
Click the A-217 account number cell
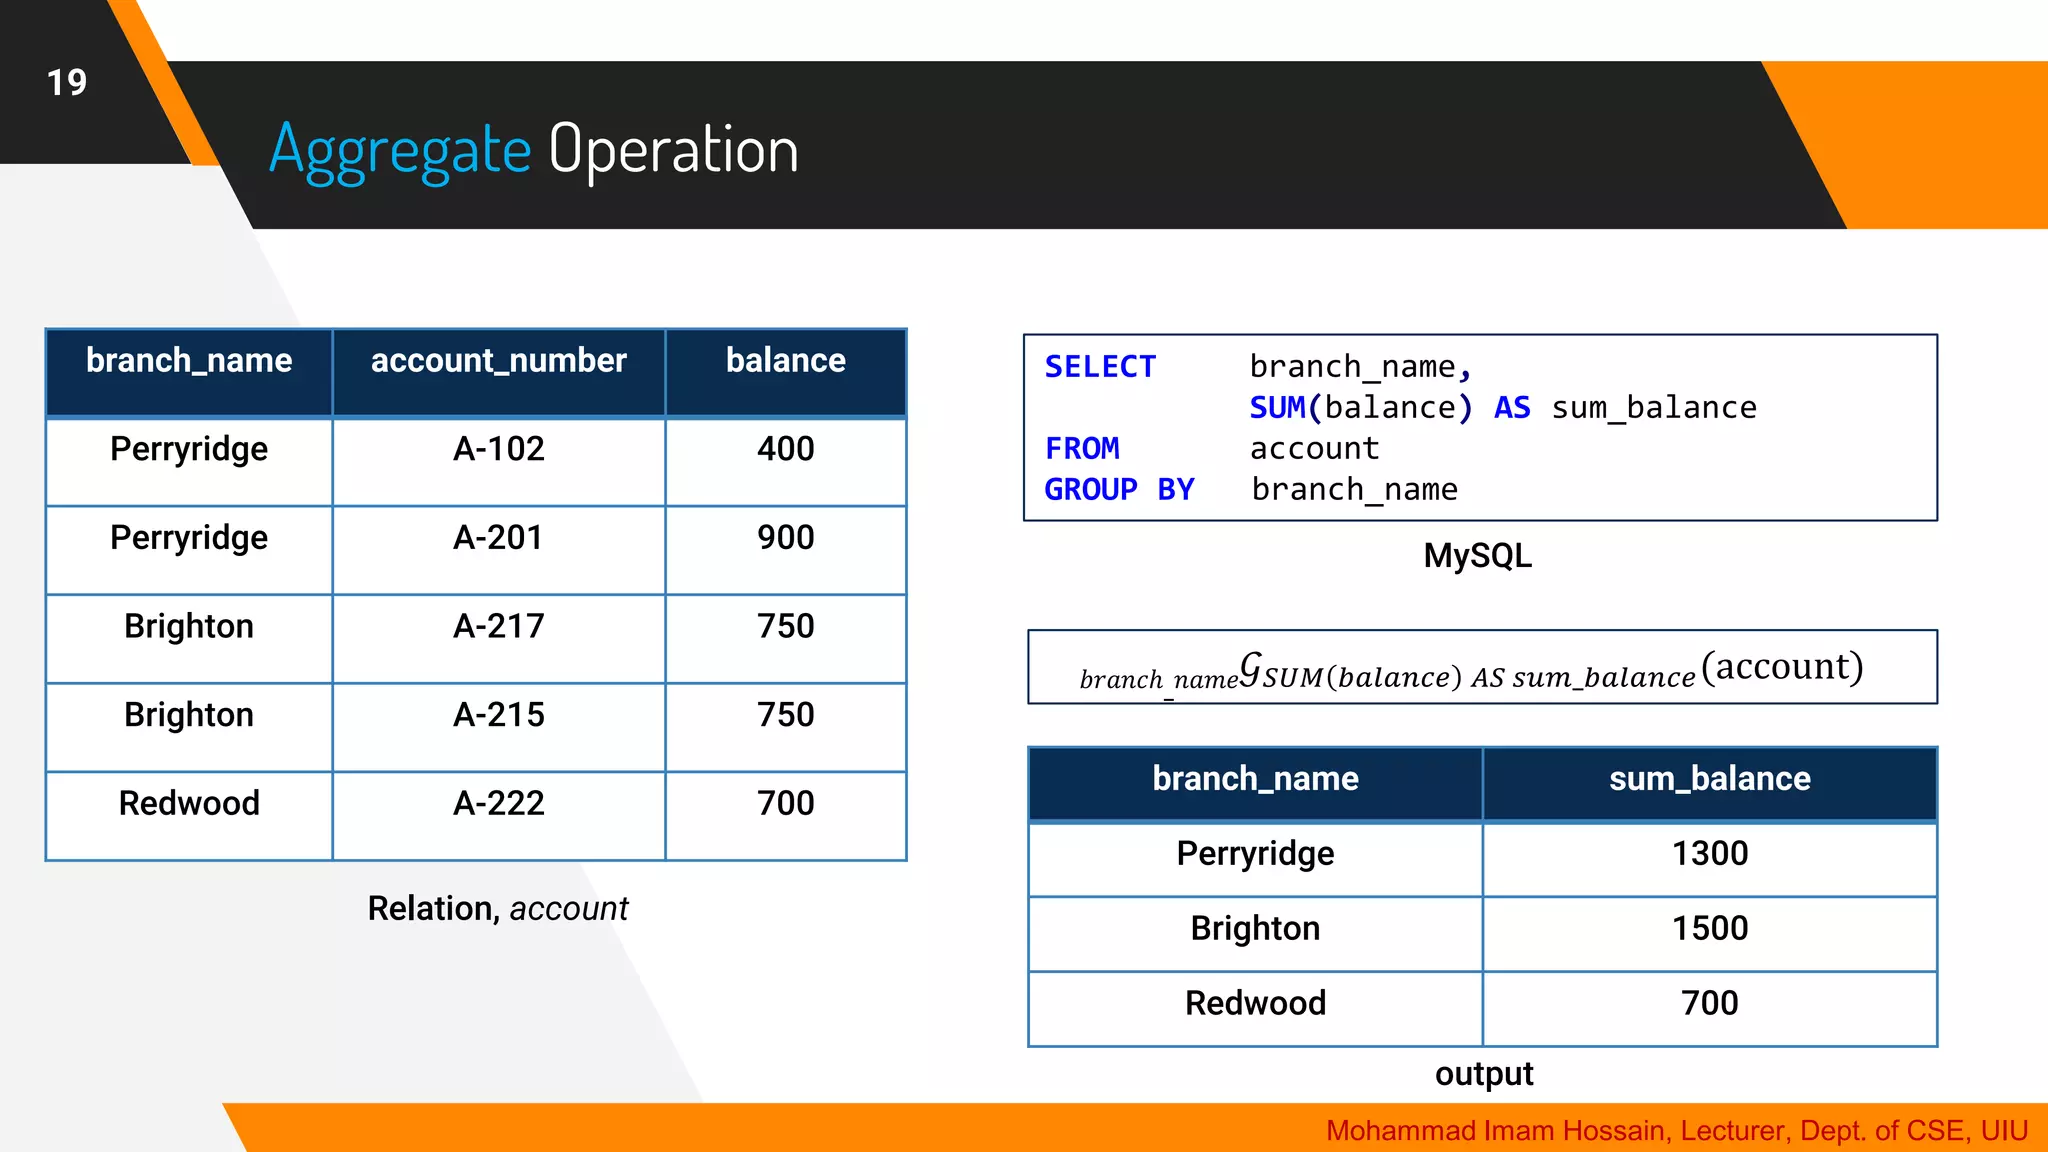498,627
